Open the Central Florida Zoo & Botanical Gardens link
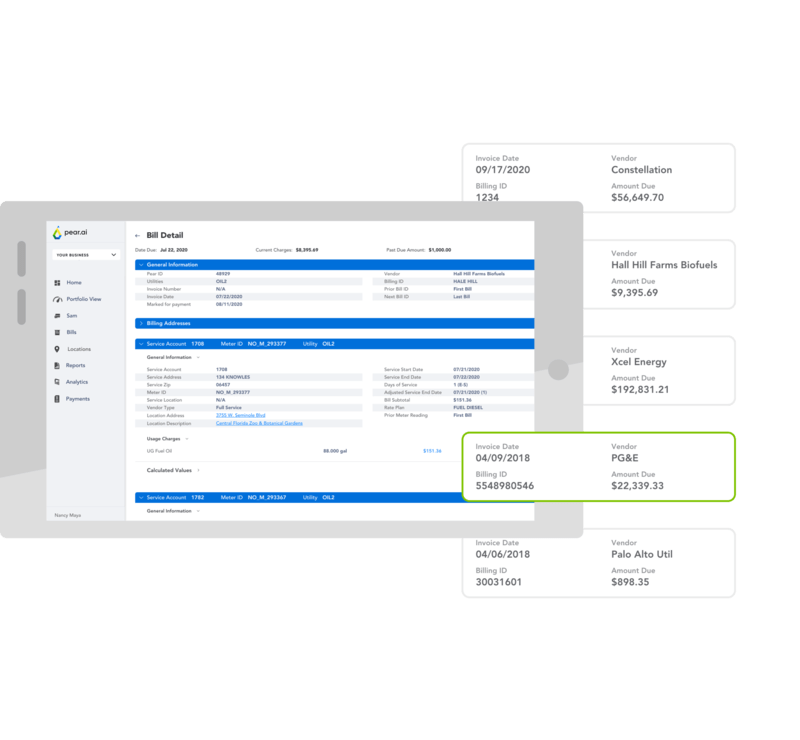Image resolution: width=800 pixels, height=740 pixels. click(259, 423)
